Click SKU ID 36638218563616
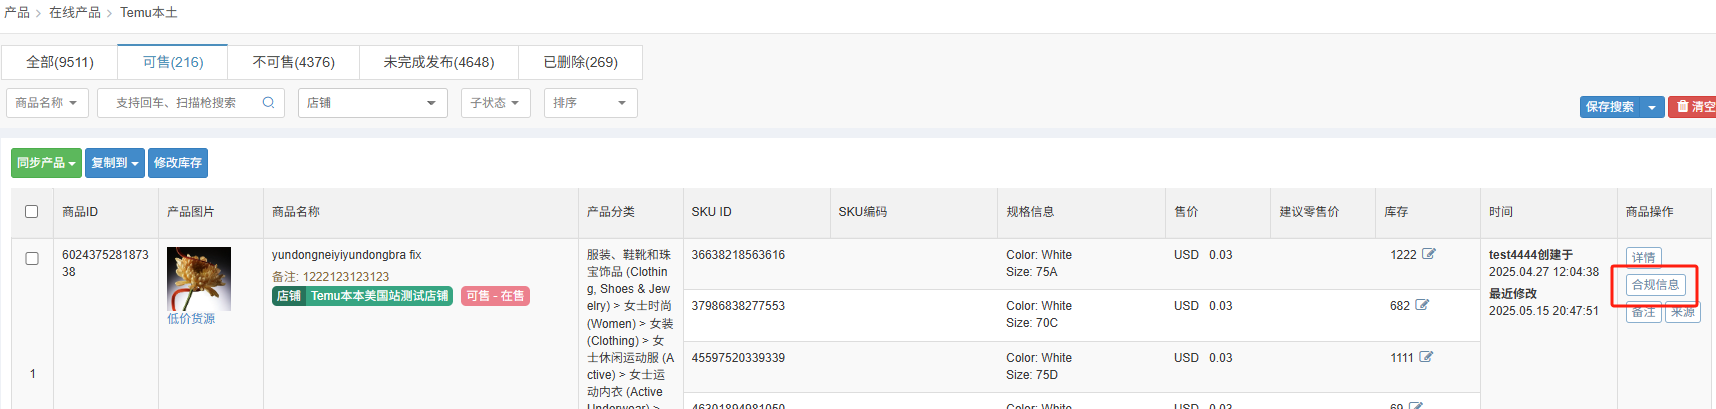 click(x=738, y=255)
